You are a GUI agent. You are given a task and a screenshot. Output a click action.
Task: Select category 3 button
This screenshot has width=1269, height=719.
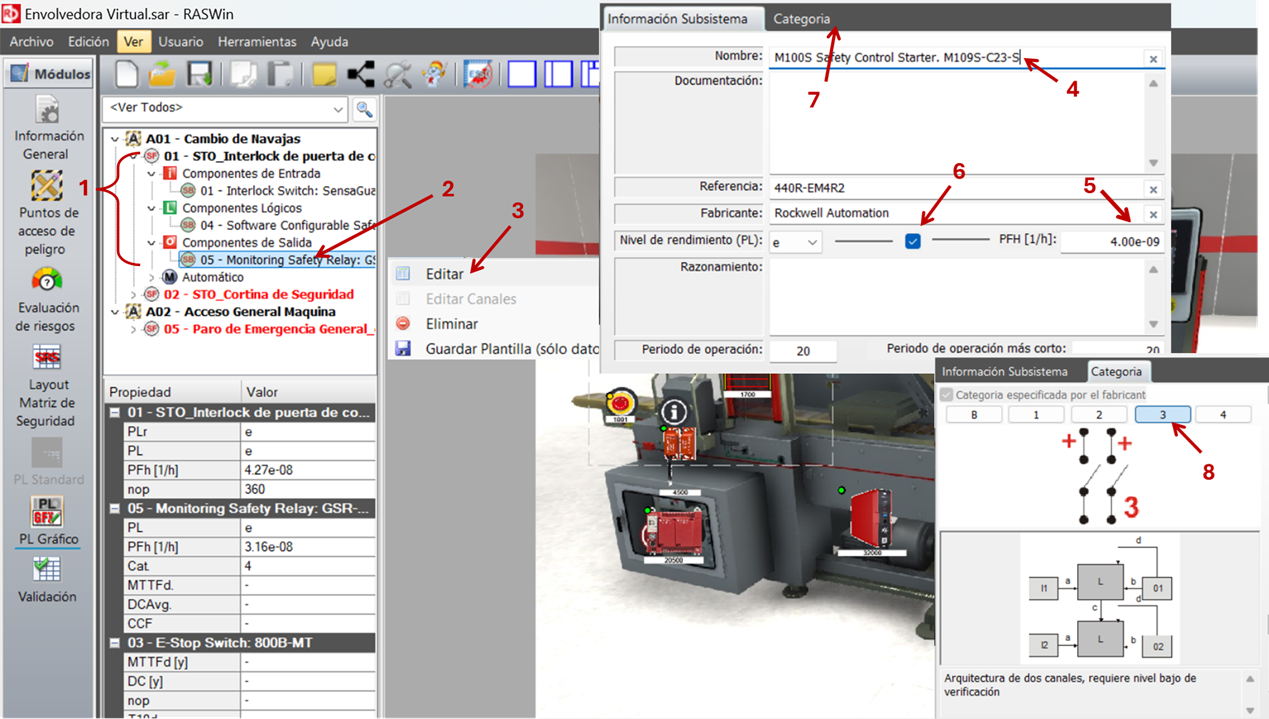pos(1162,414)
